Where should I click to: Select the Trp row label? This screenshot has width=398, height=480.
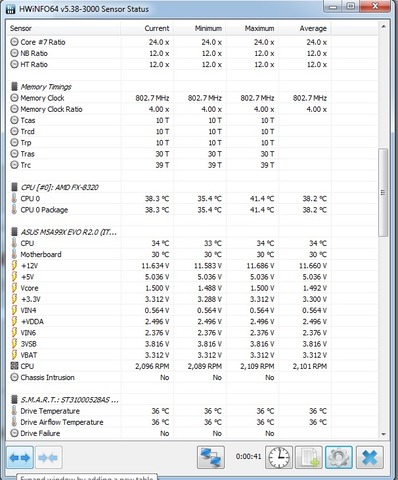[x=26, y=143]
